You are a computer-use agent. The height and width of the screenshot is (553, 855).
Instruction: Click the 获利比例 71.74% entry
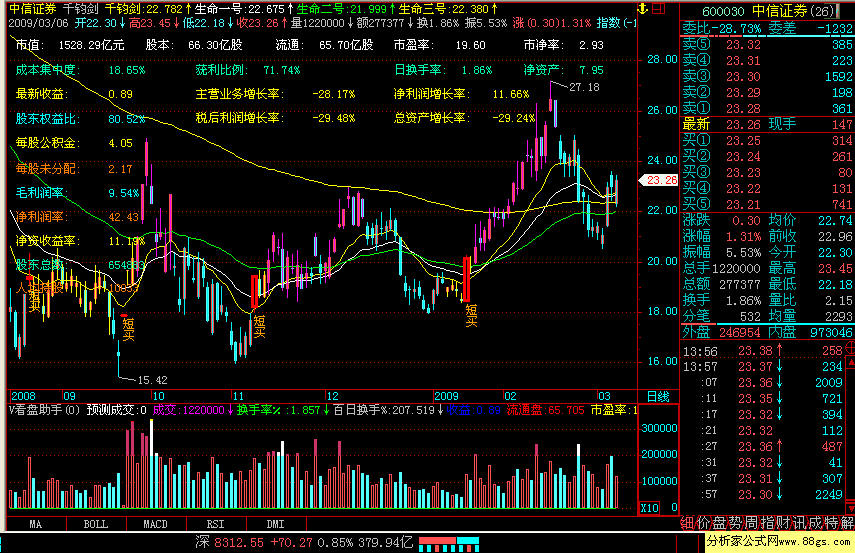(248, 70)
